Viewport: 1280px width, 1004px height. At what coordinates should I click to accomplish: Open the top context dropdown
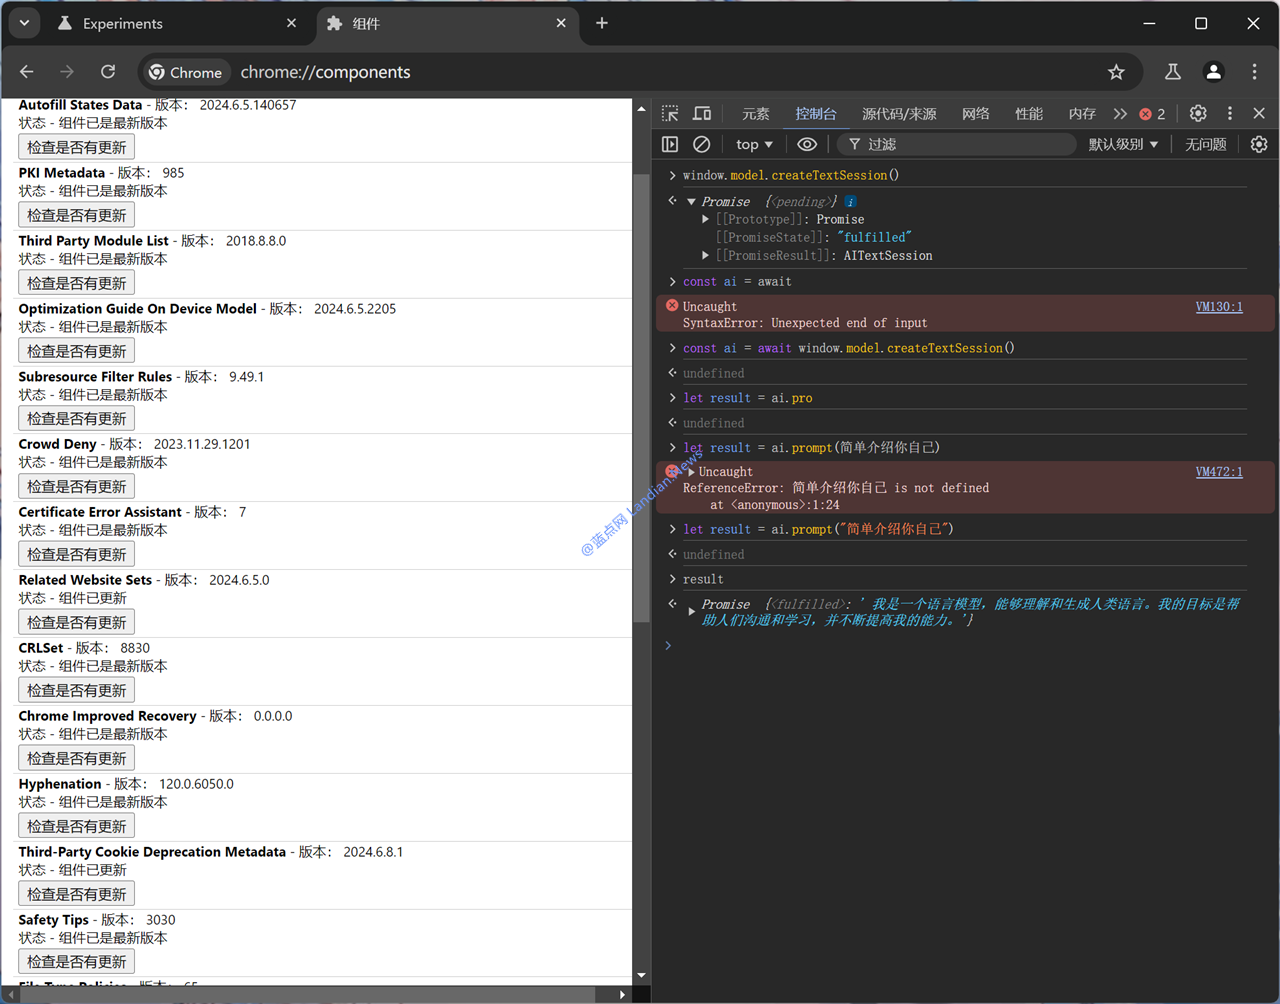coord(754,144)
